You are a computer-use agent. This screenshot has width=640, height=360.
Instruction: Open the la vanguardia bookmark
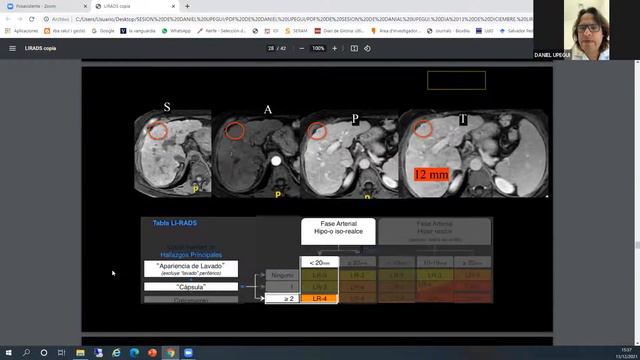(x=138, y=31)
